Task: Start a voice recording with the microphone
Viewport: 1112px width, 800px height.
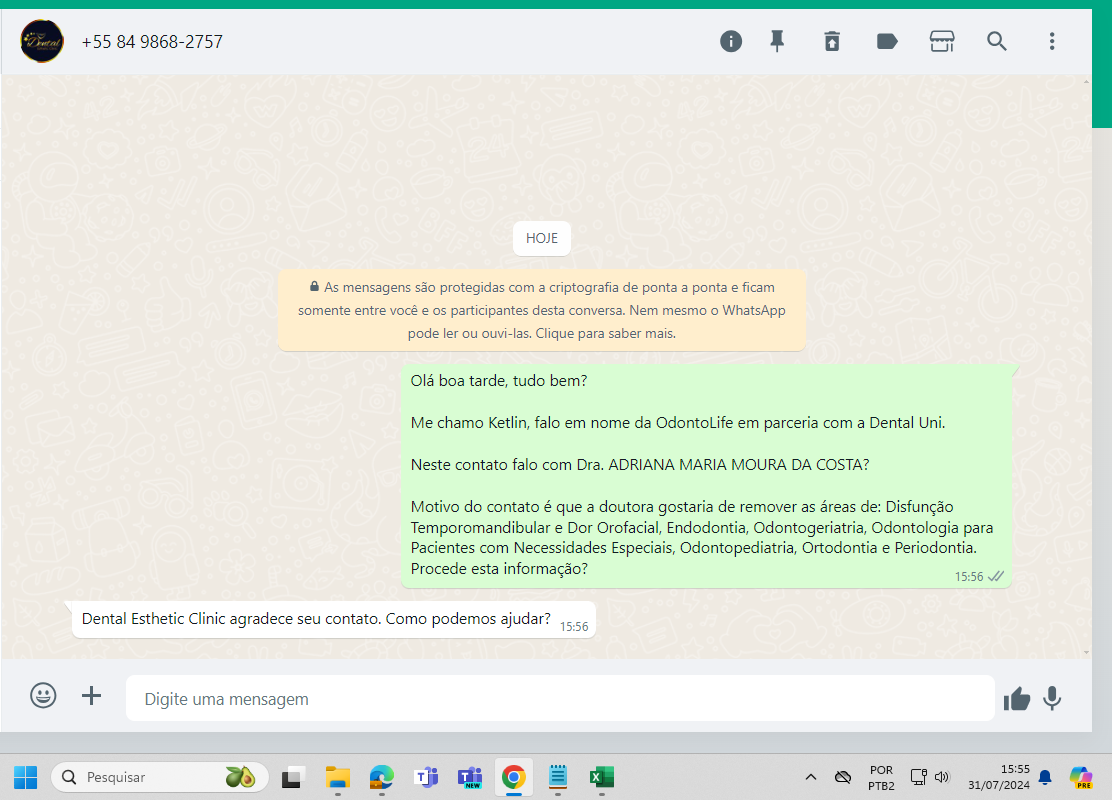Action: click(x=1052, y=699)
